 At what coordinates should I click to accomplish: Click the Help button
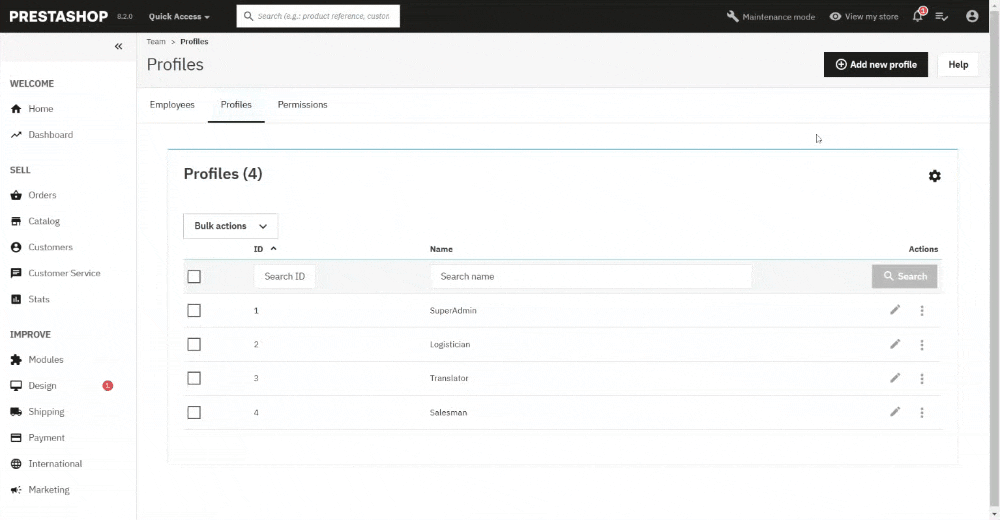click(958, 64)
